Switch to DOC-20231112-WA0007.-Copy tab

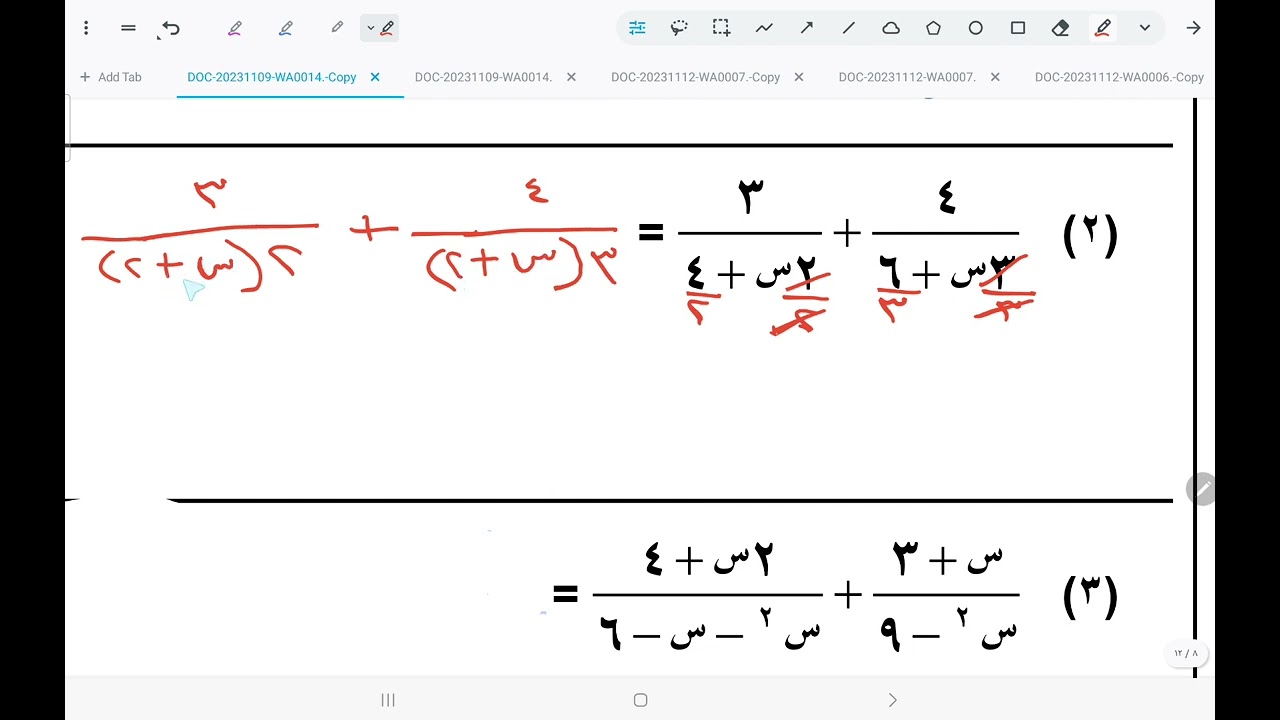(695, 77)
